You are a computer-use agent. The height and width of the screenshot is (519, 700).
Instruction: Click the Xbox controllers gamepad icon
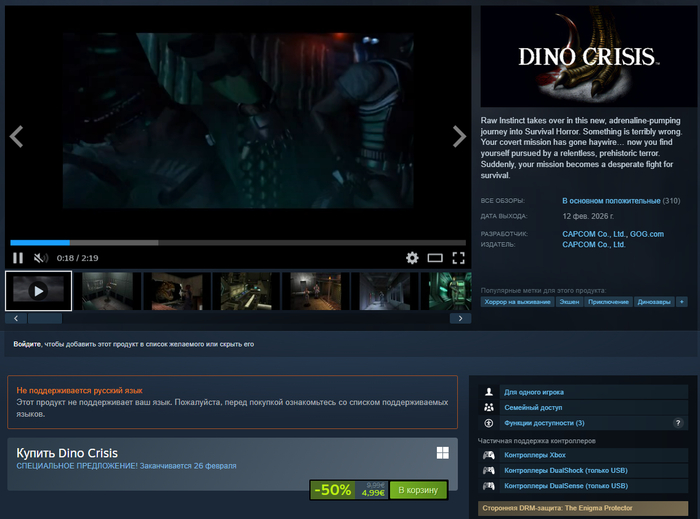489,455
